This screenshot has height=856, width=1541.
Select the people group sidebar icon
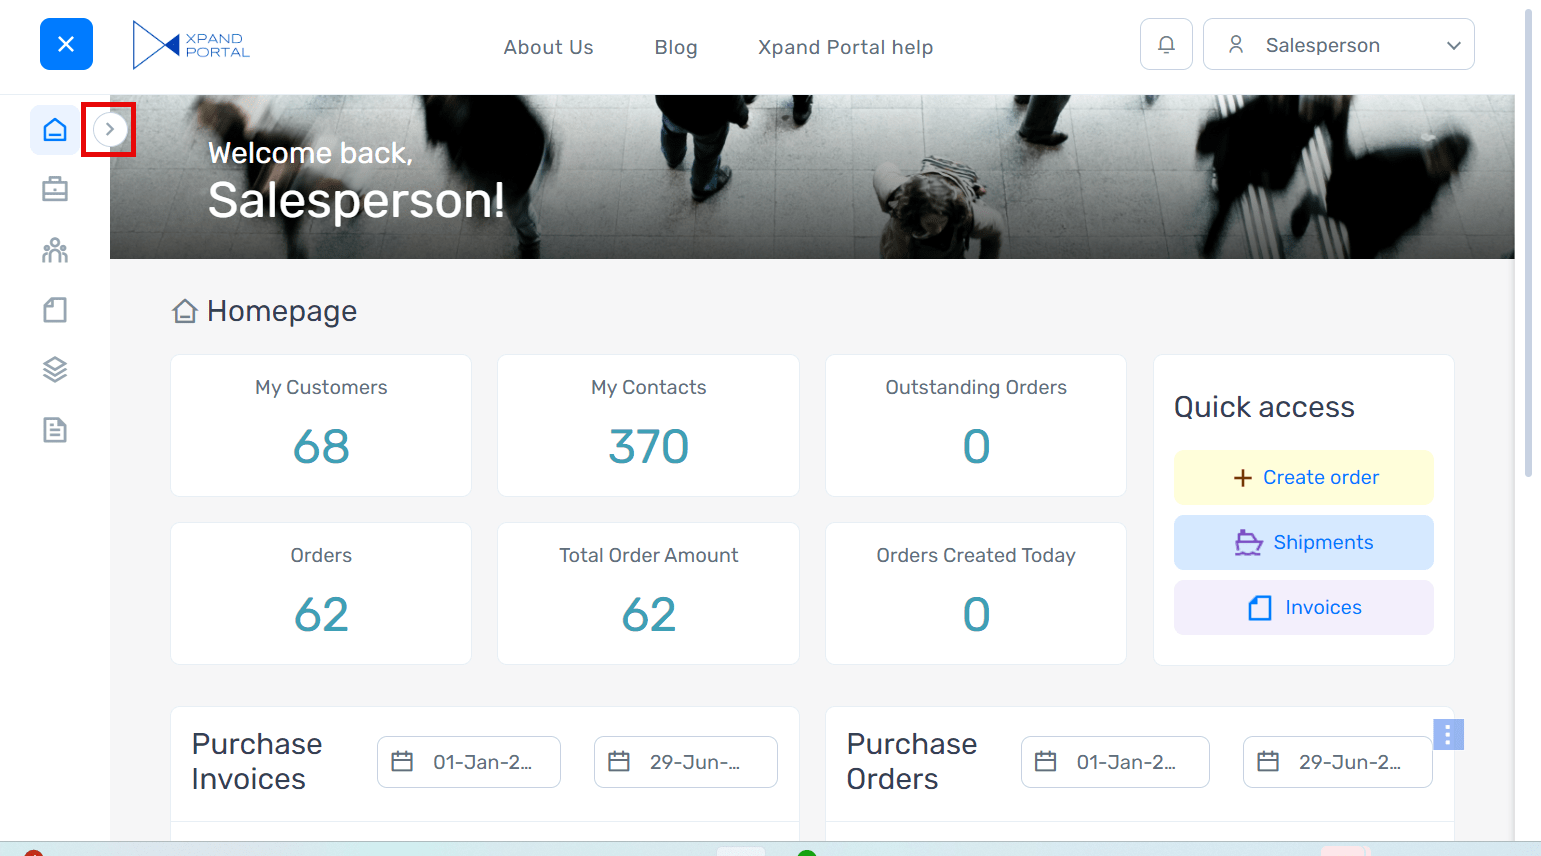(x=55, y=250)
